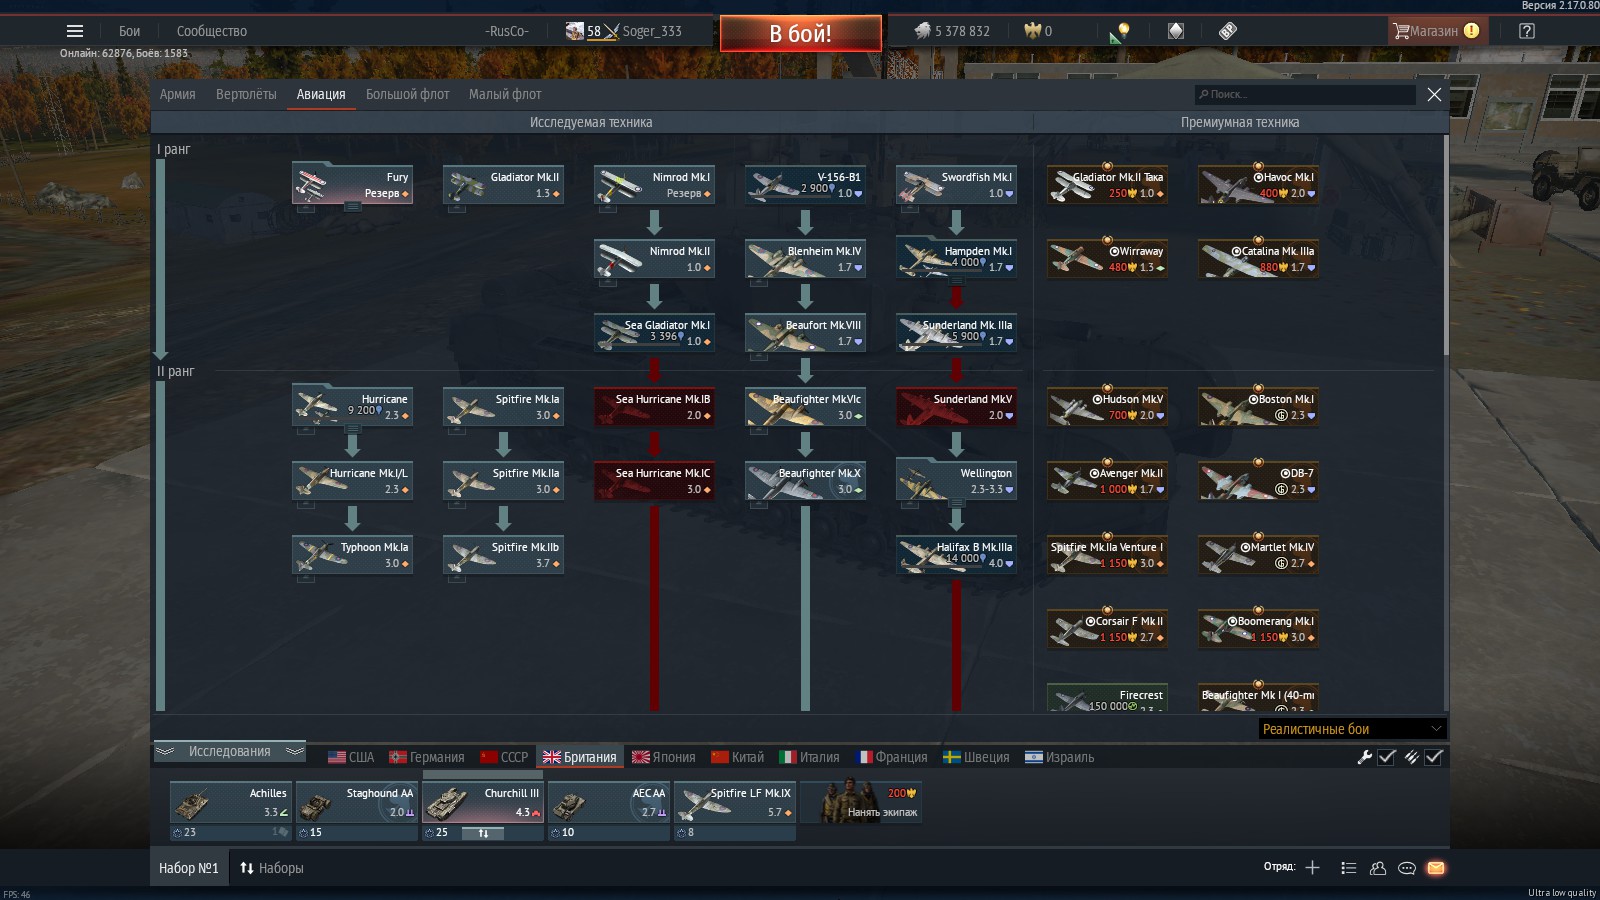Open the Наборы presets selector
Screen dimensions: 1600x900
click(272, 868)
